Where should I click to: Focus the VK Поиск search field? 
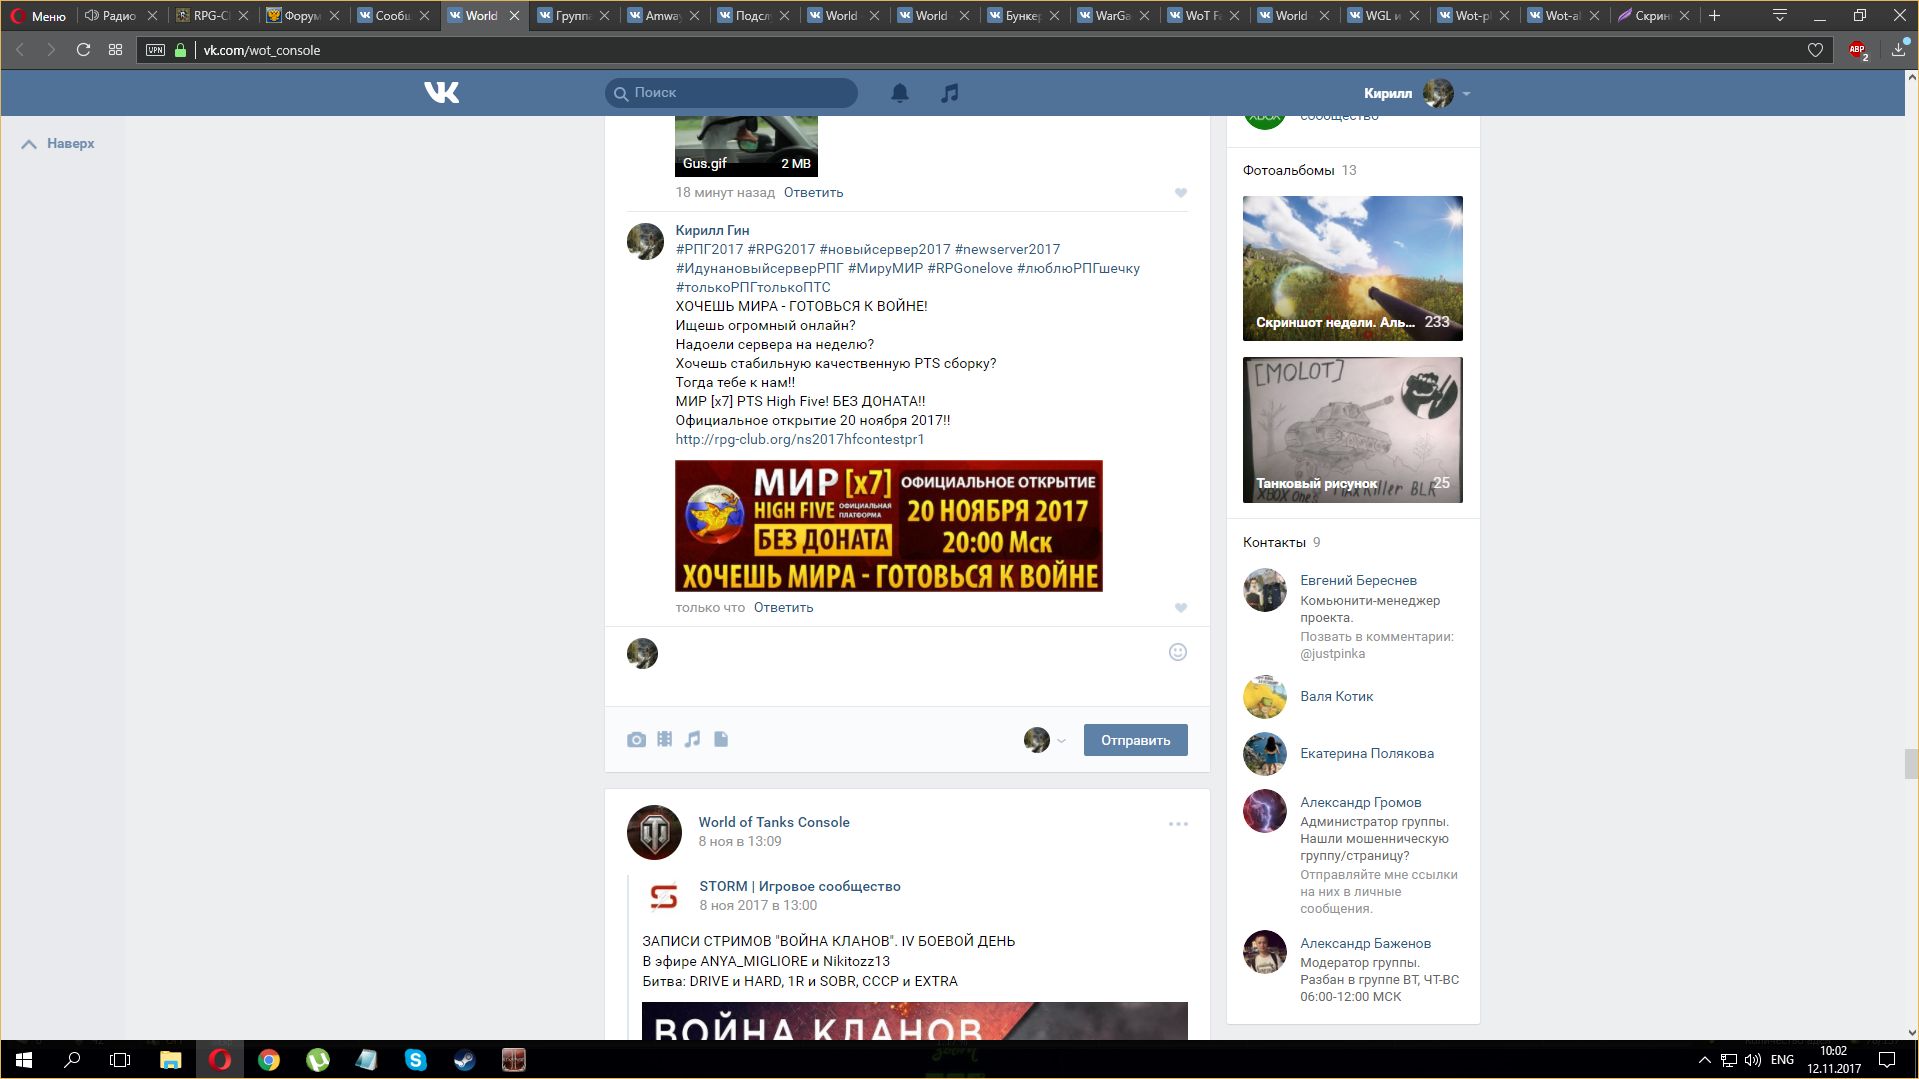731,92
